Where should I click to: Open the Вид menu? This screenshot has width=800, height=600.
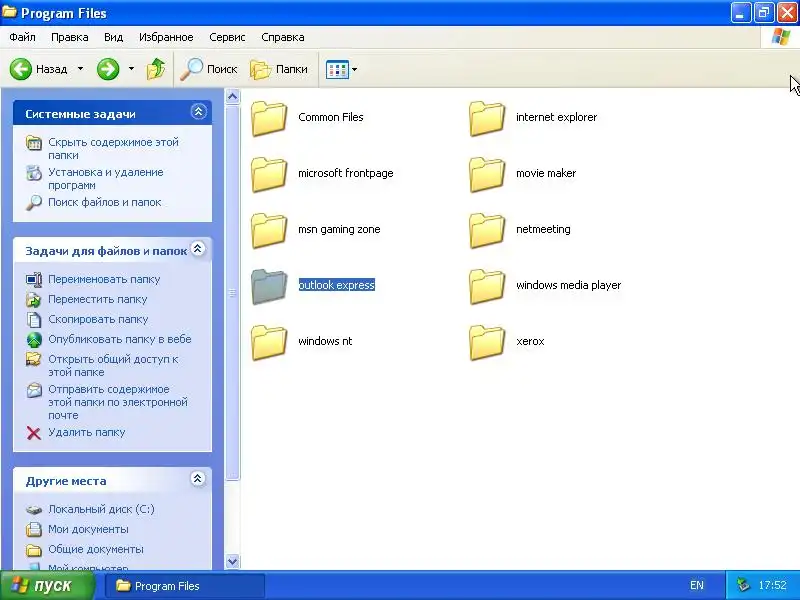click(x=113, y=37)
